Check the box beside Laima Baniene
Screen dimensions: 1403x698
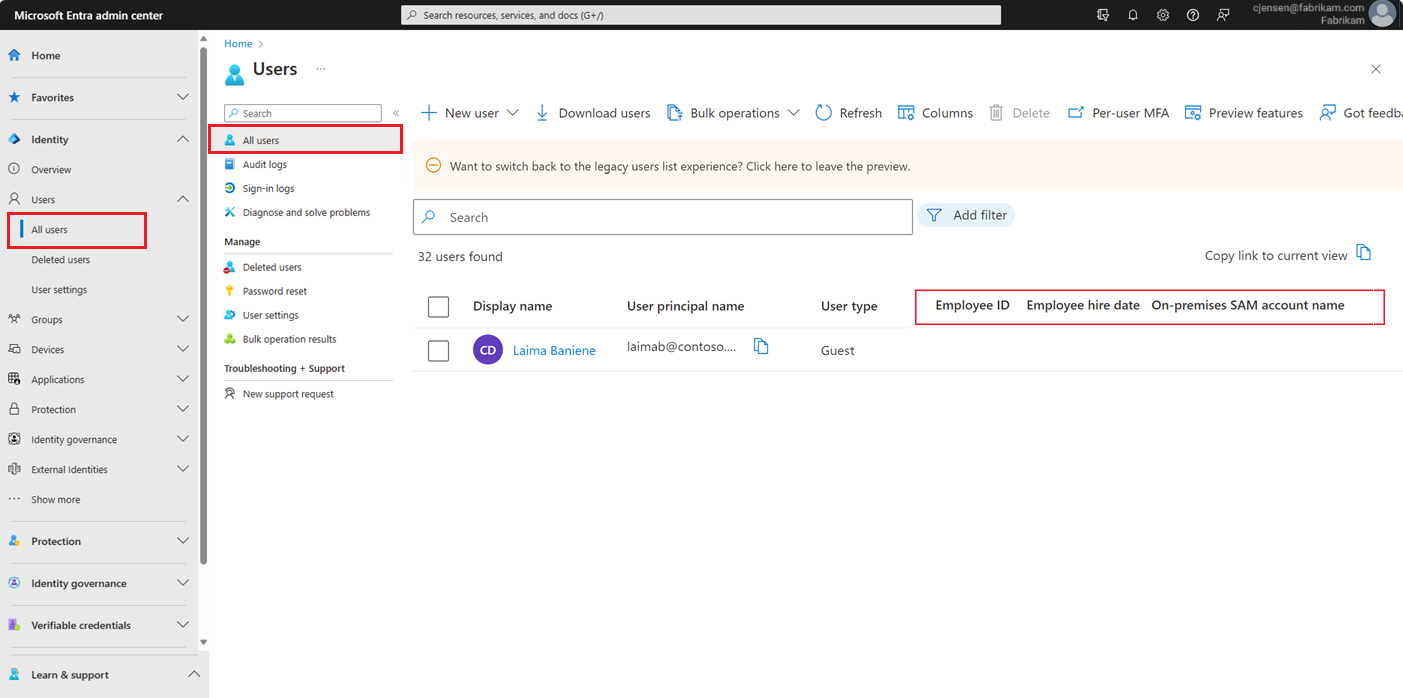tap(438, 350)
